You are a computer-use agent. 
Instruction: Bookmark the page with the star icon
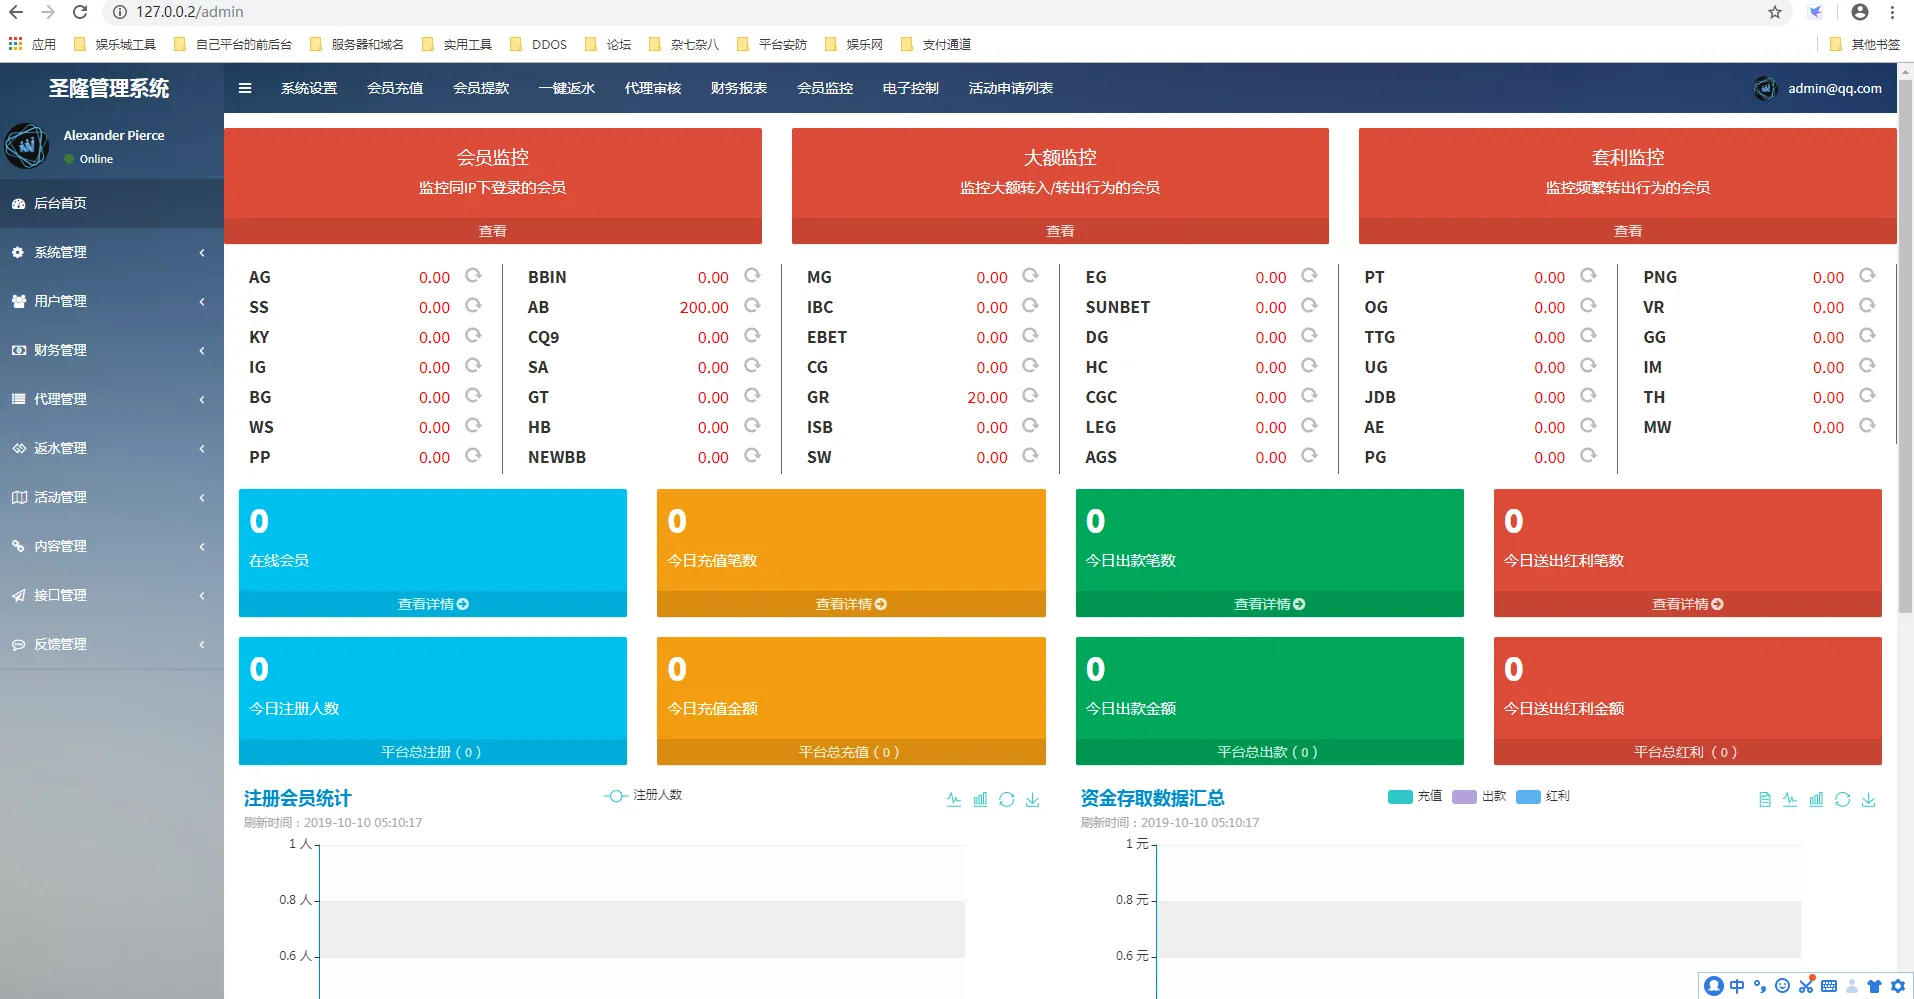(x=1775, y=12)
